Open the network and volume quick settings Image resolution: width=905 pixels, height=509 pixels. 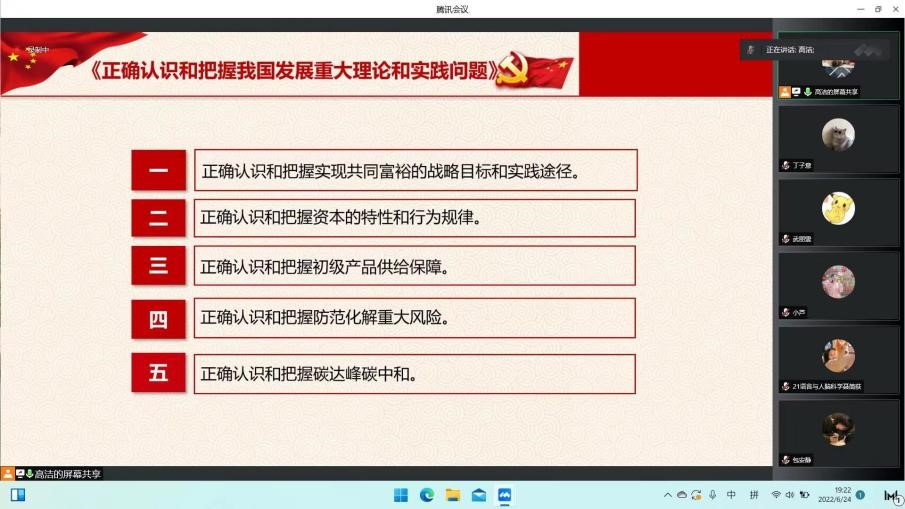(789, 495)
